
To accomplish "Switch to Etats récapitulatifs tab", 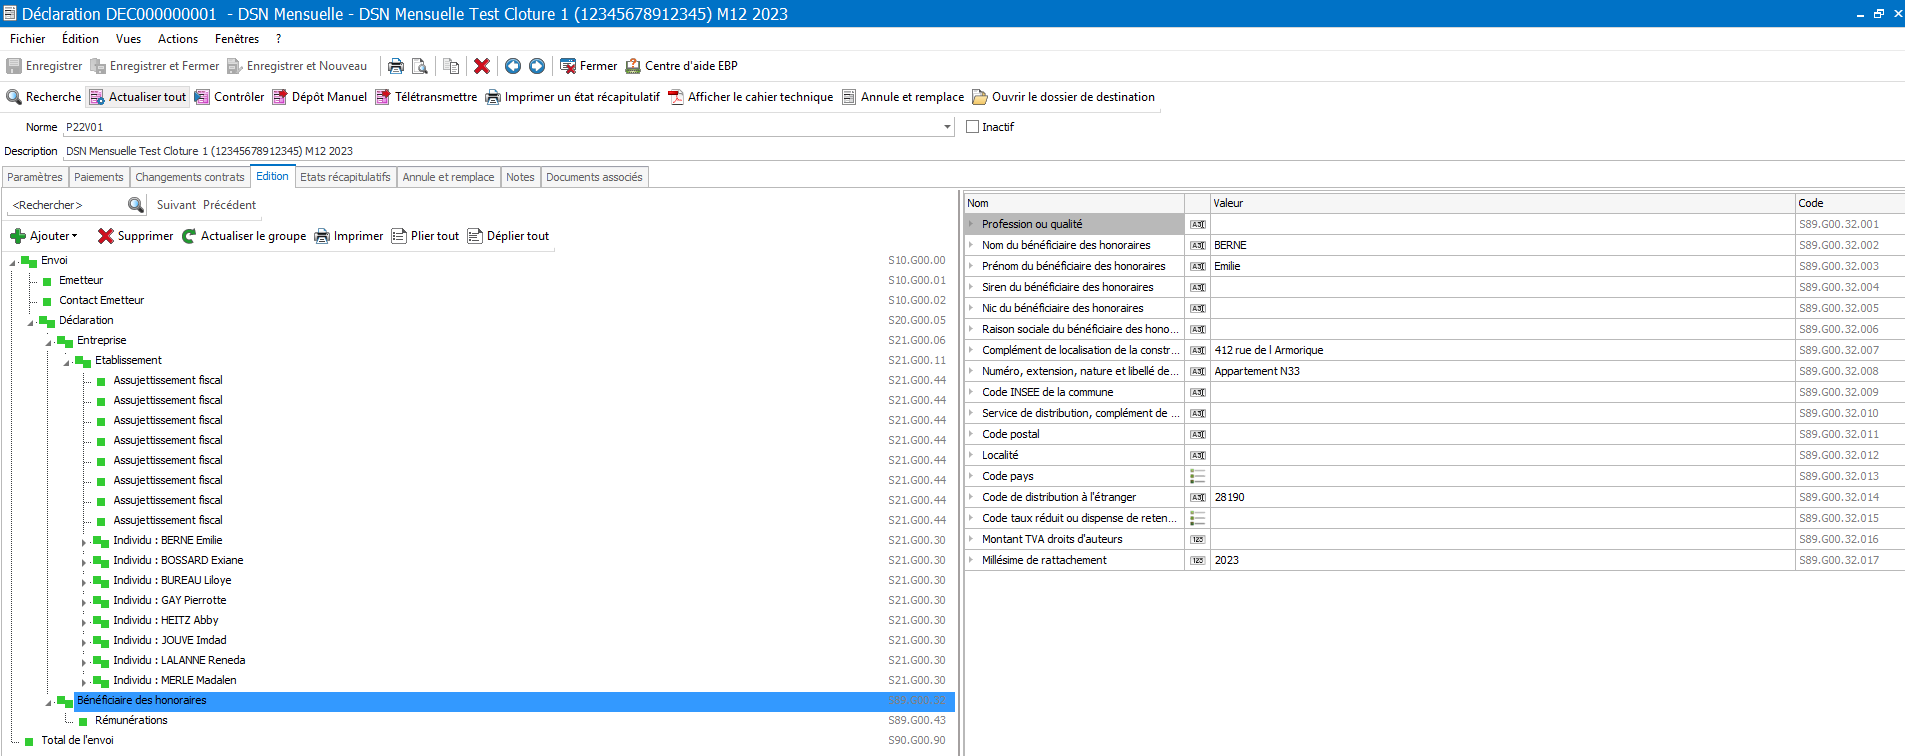I will click(345, 177).
